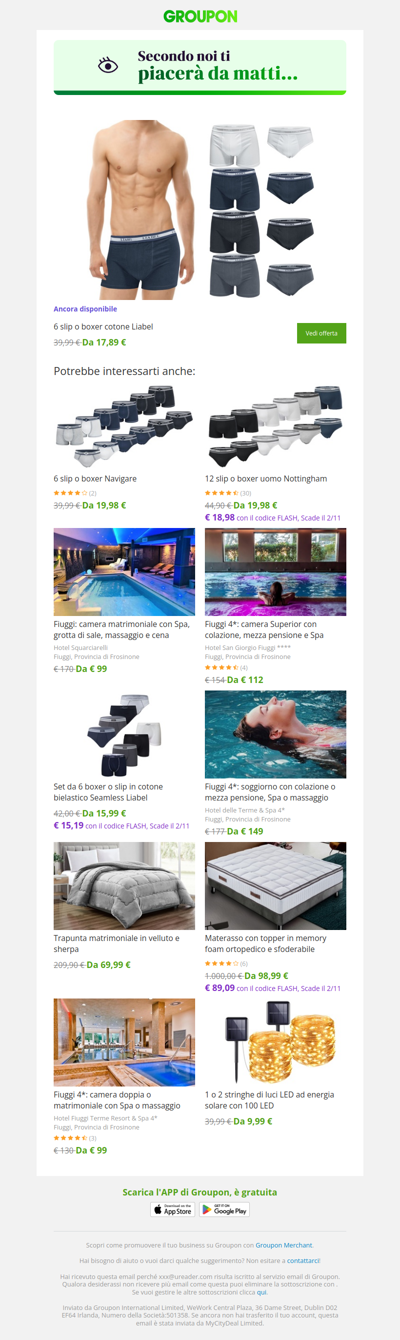Open the woman swimming spa deal image
This screenshot has height=1340, width=400.
(x=275, y=734)
